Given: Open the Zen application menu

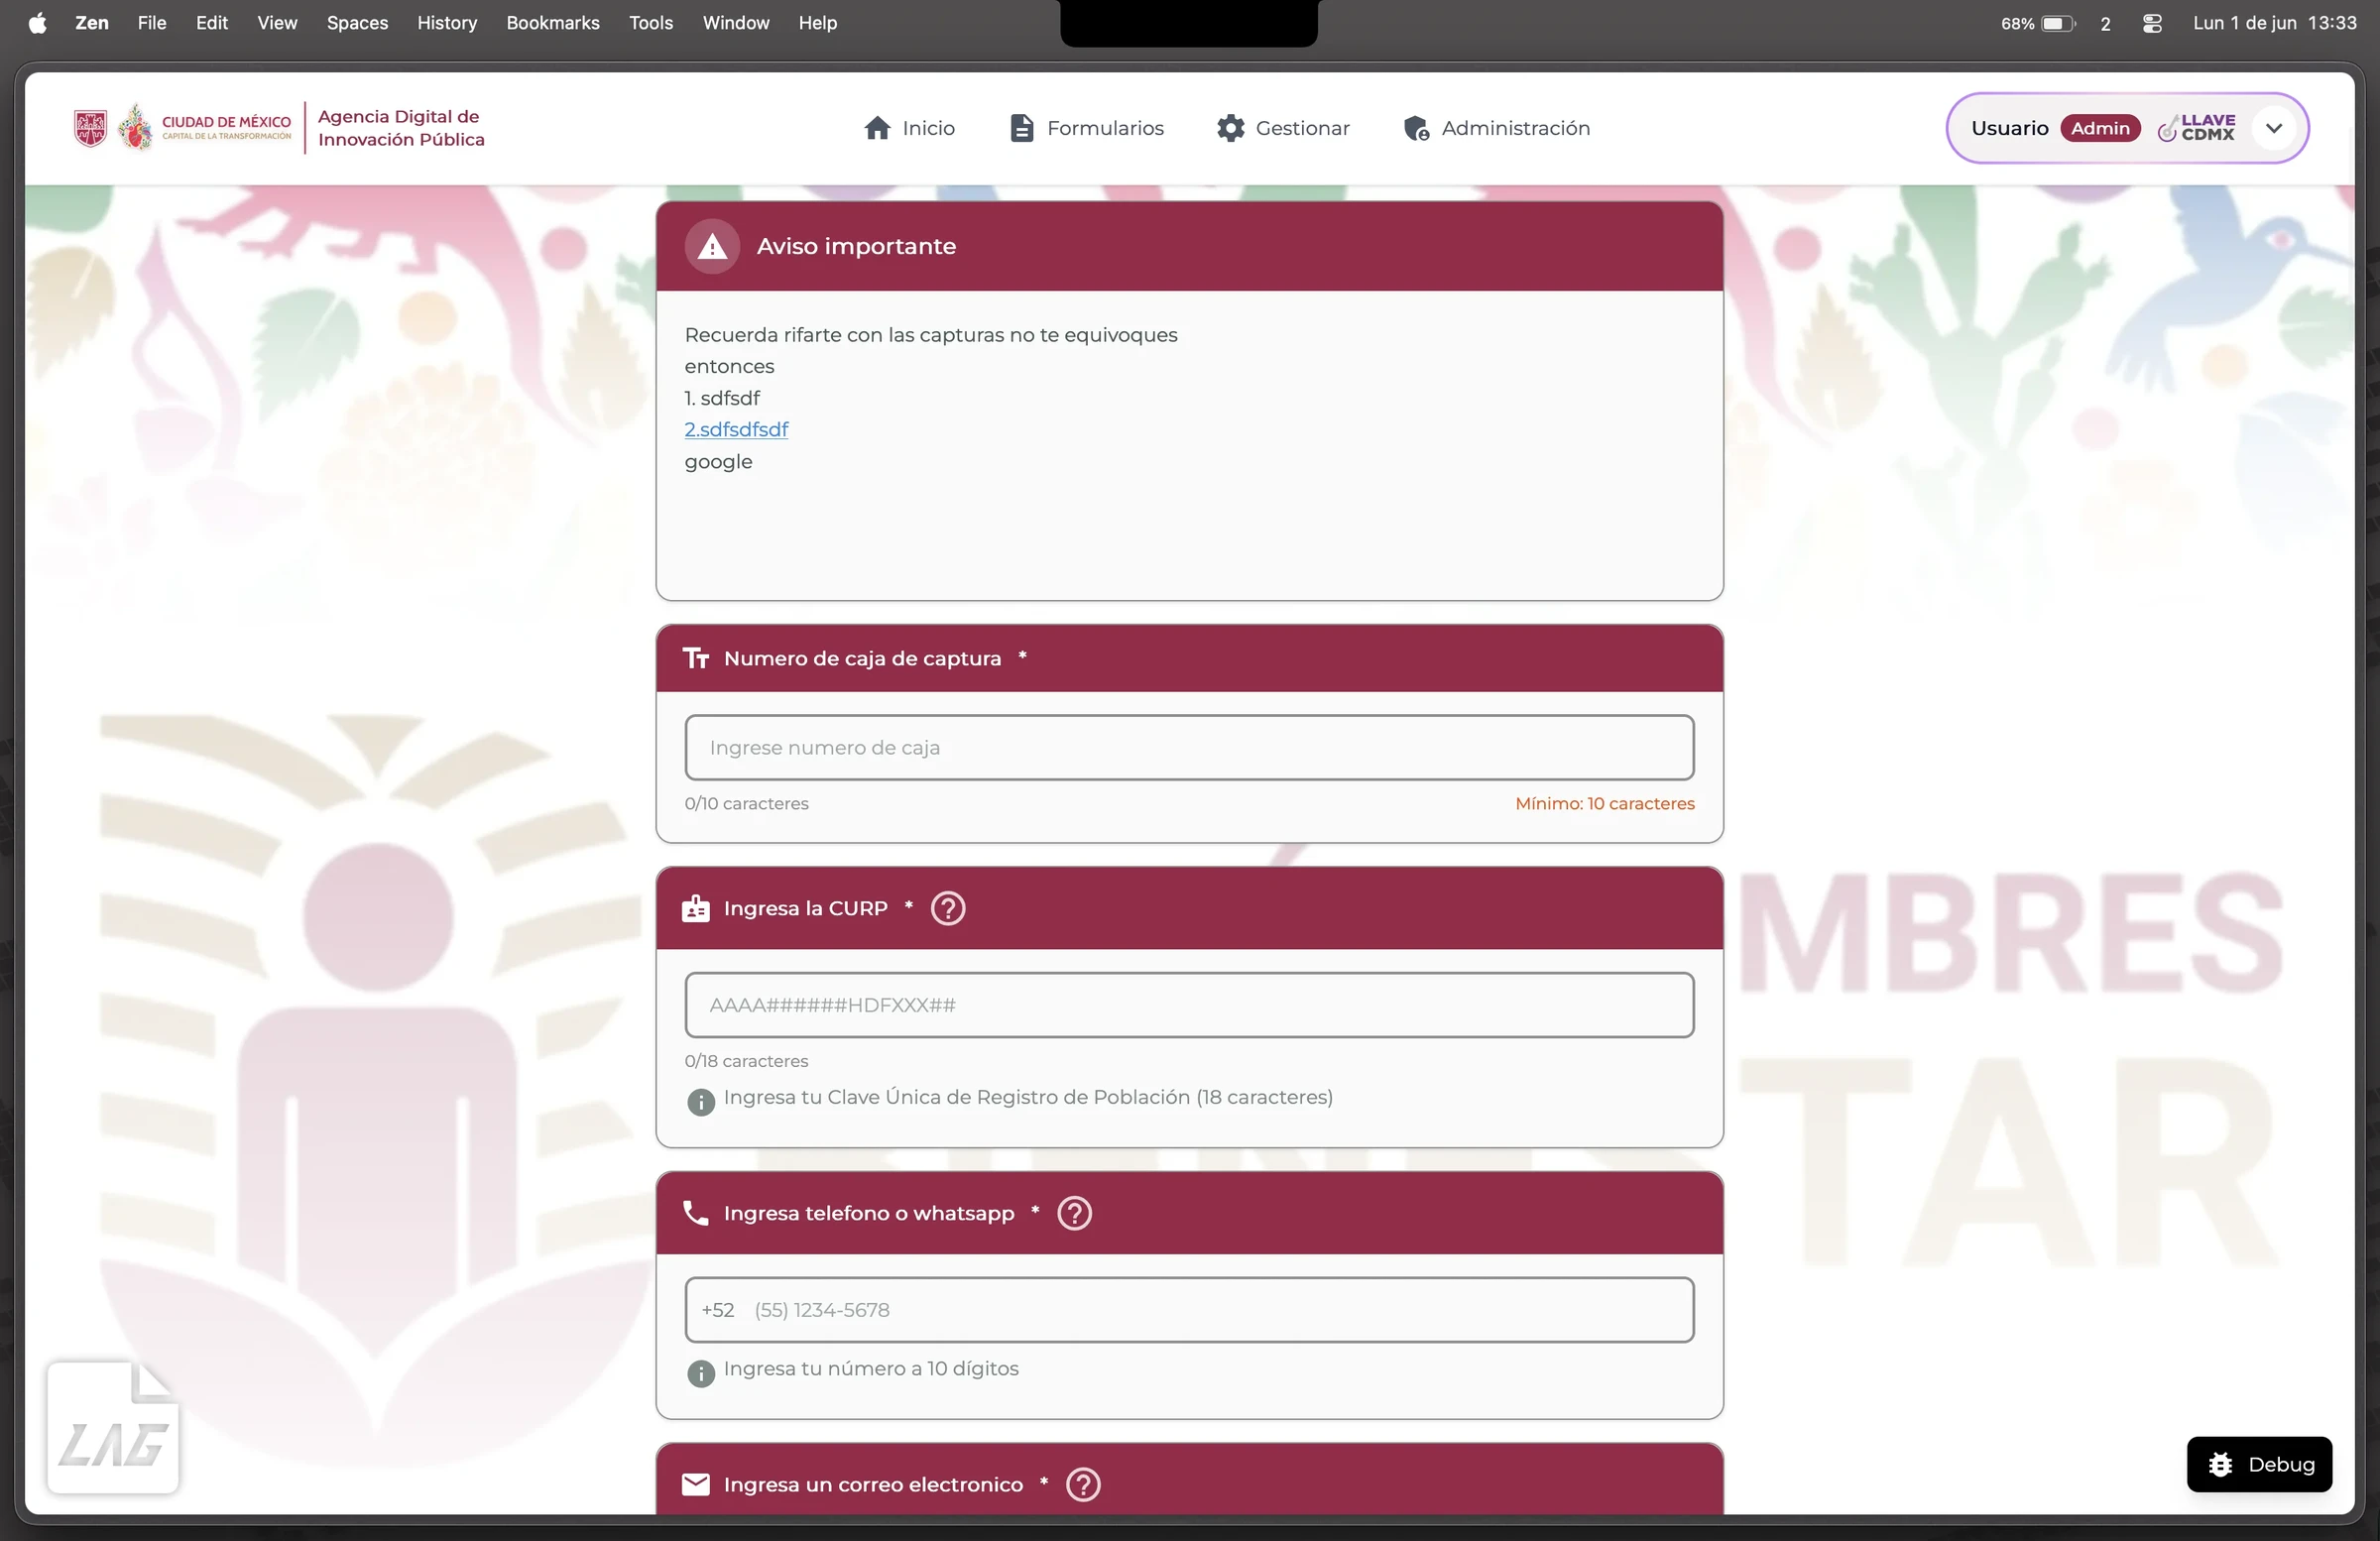Looking at the screenshot, I should tap(92, 22).
